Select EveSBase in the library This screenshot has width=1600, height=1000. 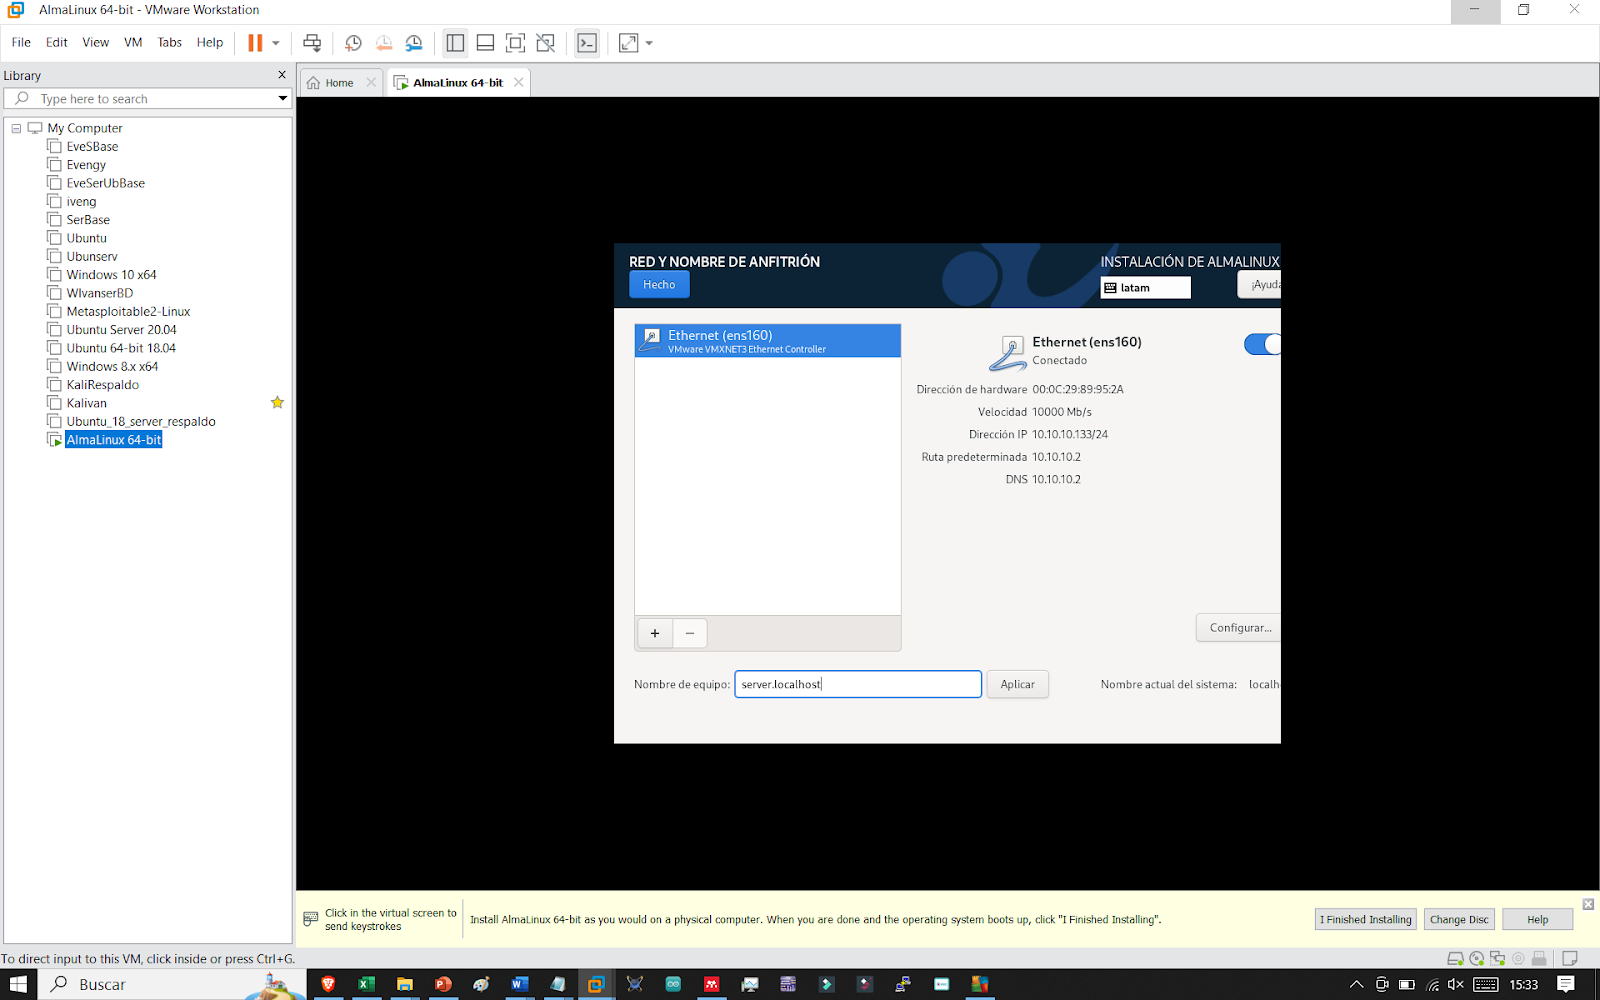(x=92, y=146)
